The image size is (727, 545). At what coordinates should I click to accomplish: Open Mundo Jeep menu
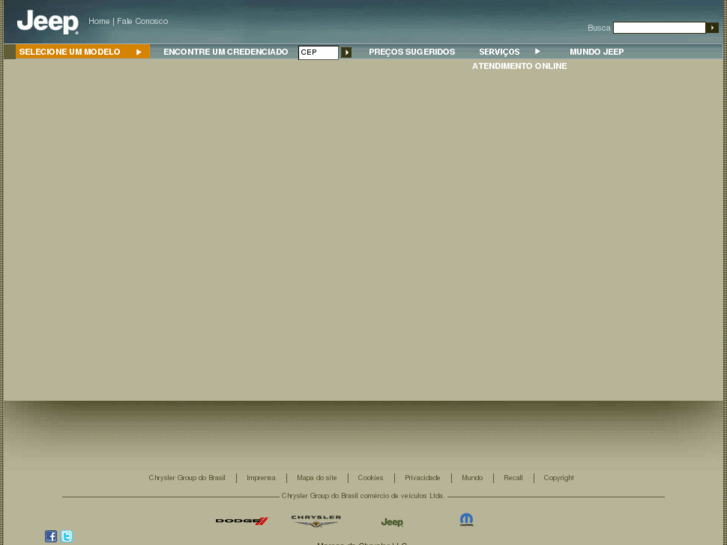[x=596, y=52]
